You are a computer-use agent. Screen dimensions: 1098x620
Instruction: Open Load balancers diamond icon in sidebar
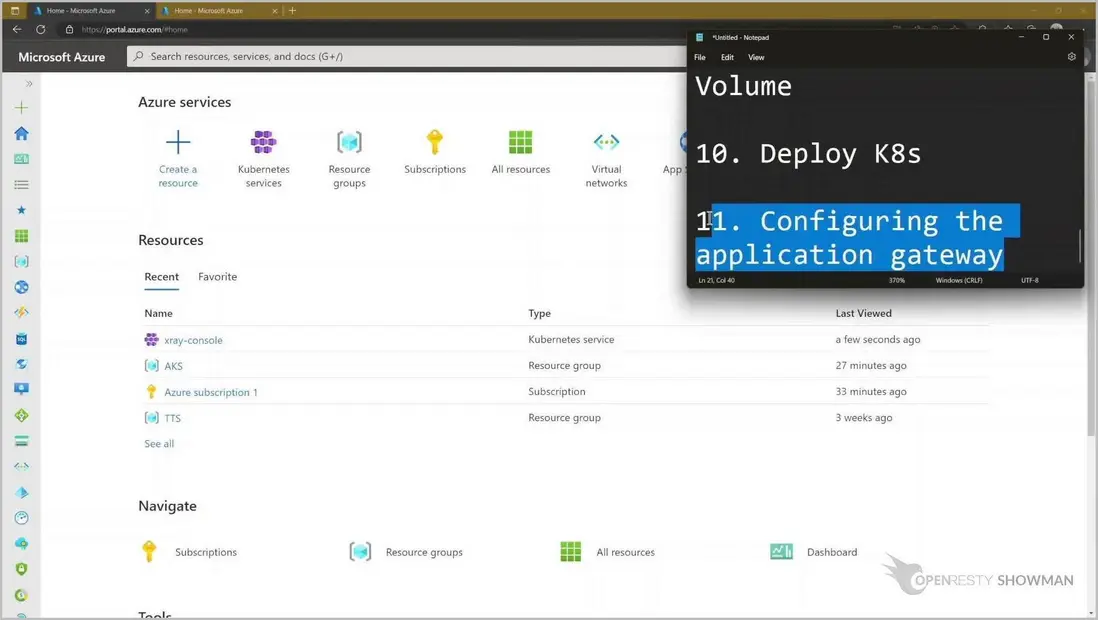click(22, 415)
